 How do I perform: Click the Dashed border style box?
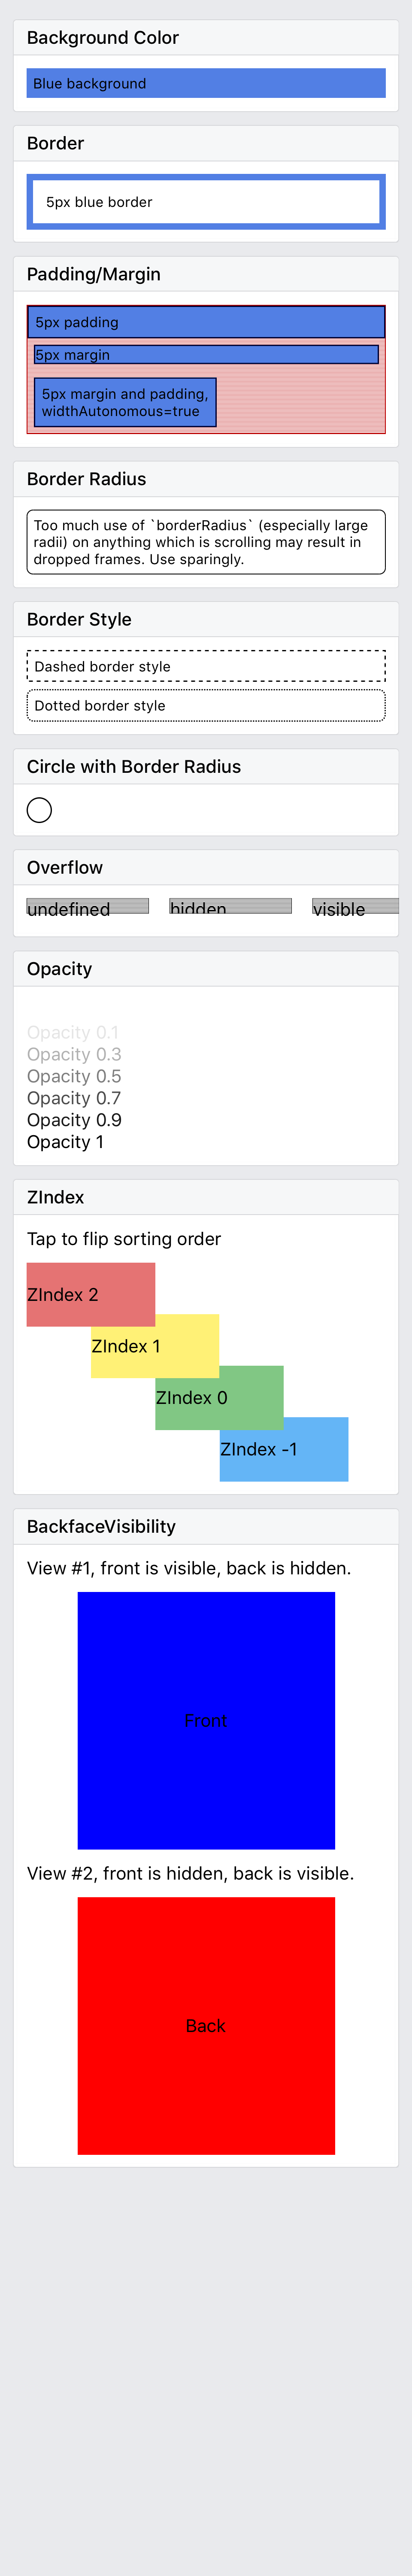[206, 666]
